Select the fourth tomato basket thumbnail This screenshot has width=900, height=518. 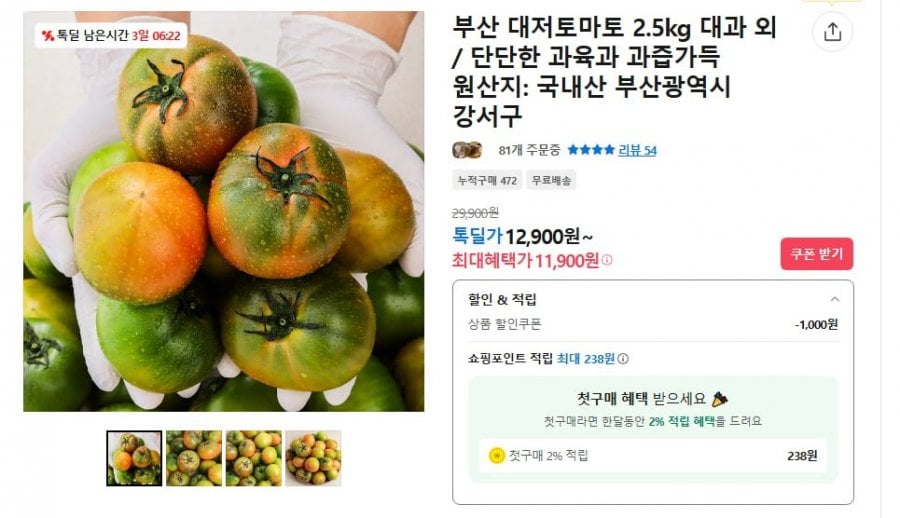tap(313, 458)
